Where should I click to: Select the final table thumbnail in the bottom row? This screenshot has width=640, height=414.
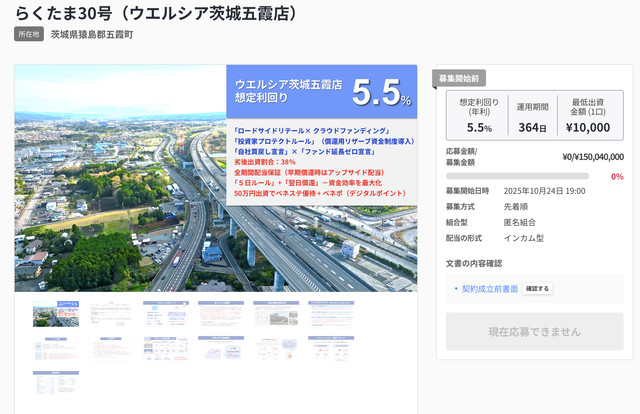[x=56, y=383]
